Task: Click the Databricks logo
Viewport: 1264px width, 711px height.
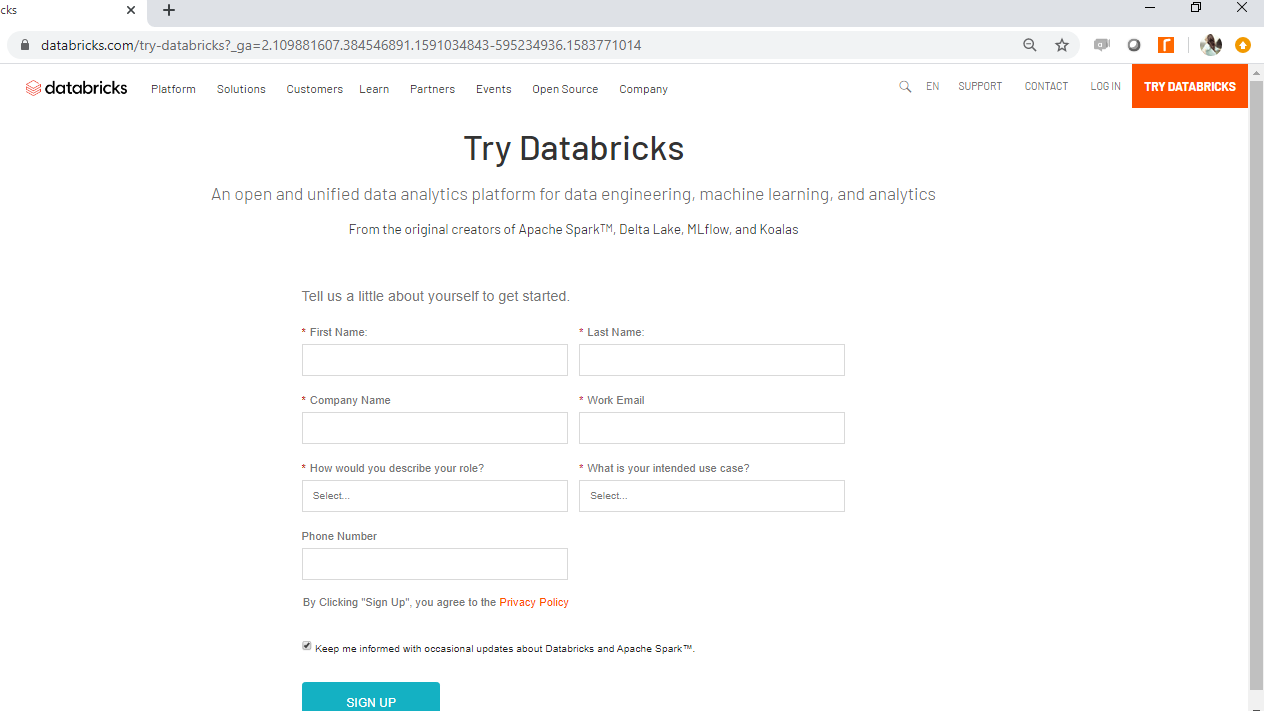Action: (77, 88)
